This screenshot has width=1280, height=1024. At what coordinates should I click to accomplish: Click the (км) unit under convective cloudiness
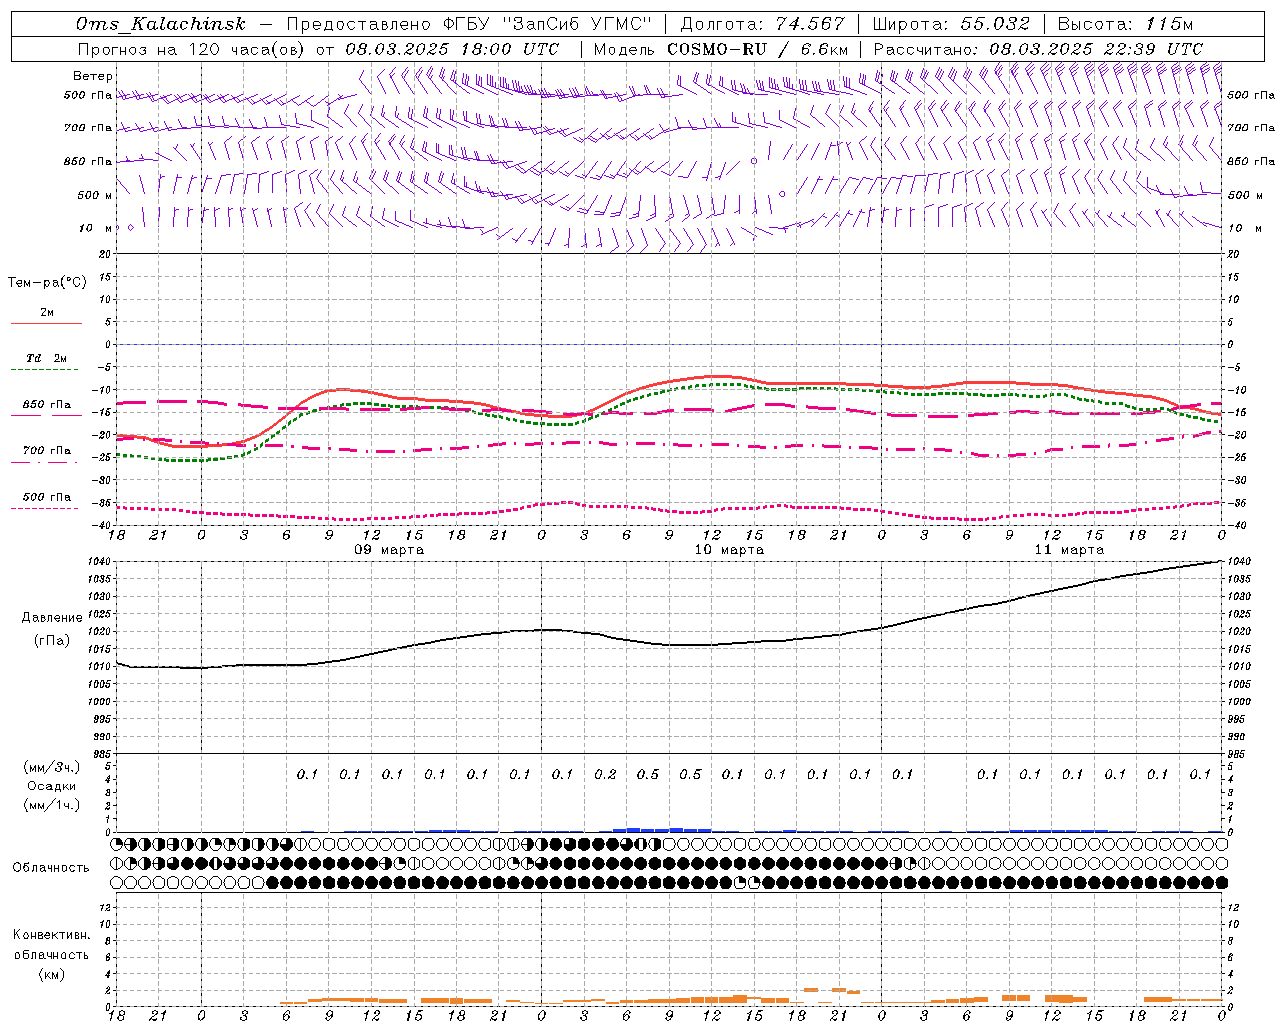point(51,974)
